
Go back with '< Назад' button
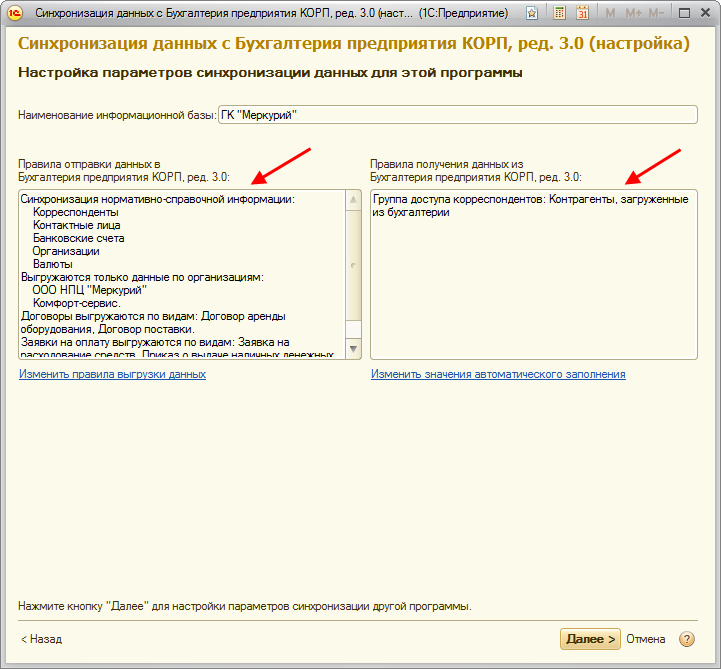pos(41,639)
